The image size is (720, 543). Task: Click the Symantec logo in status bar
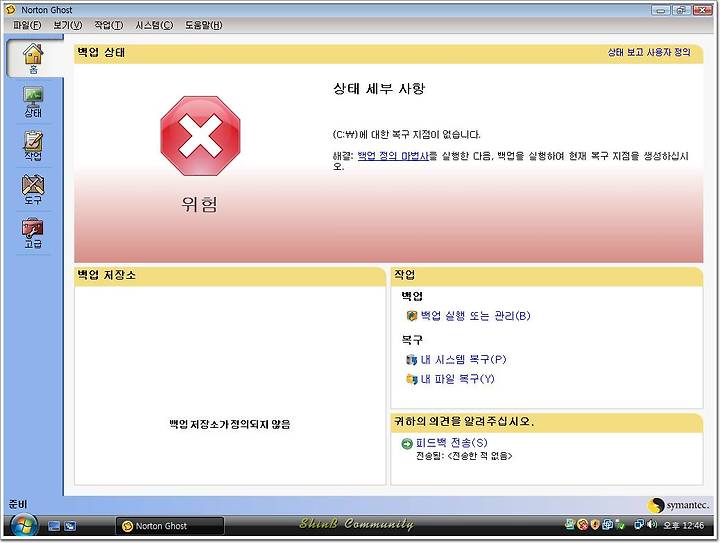tap(678, 505)
